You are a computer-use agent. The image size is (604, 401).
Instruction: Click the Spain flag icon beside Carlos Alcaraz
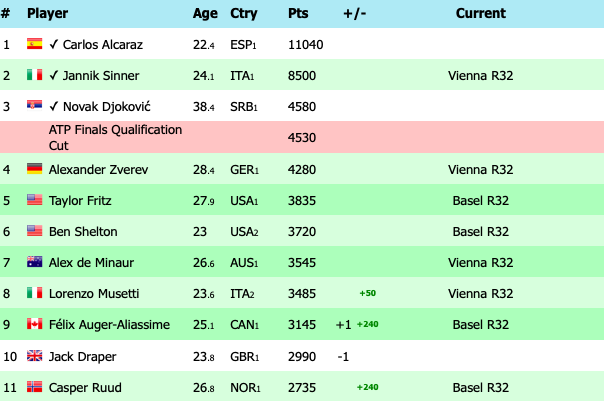point(35,44)
